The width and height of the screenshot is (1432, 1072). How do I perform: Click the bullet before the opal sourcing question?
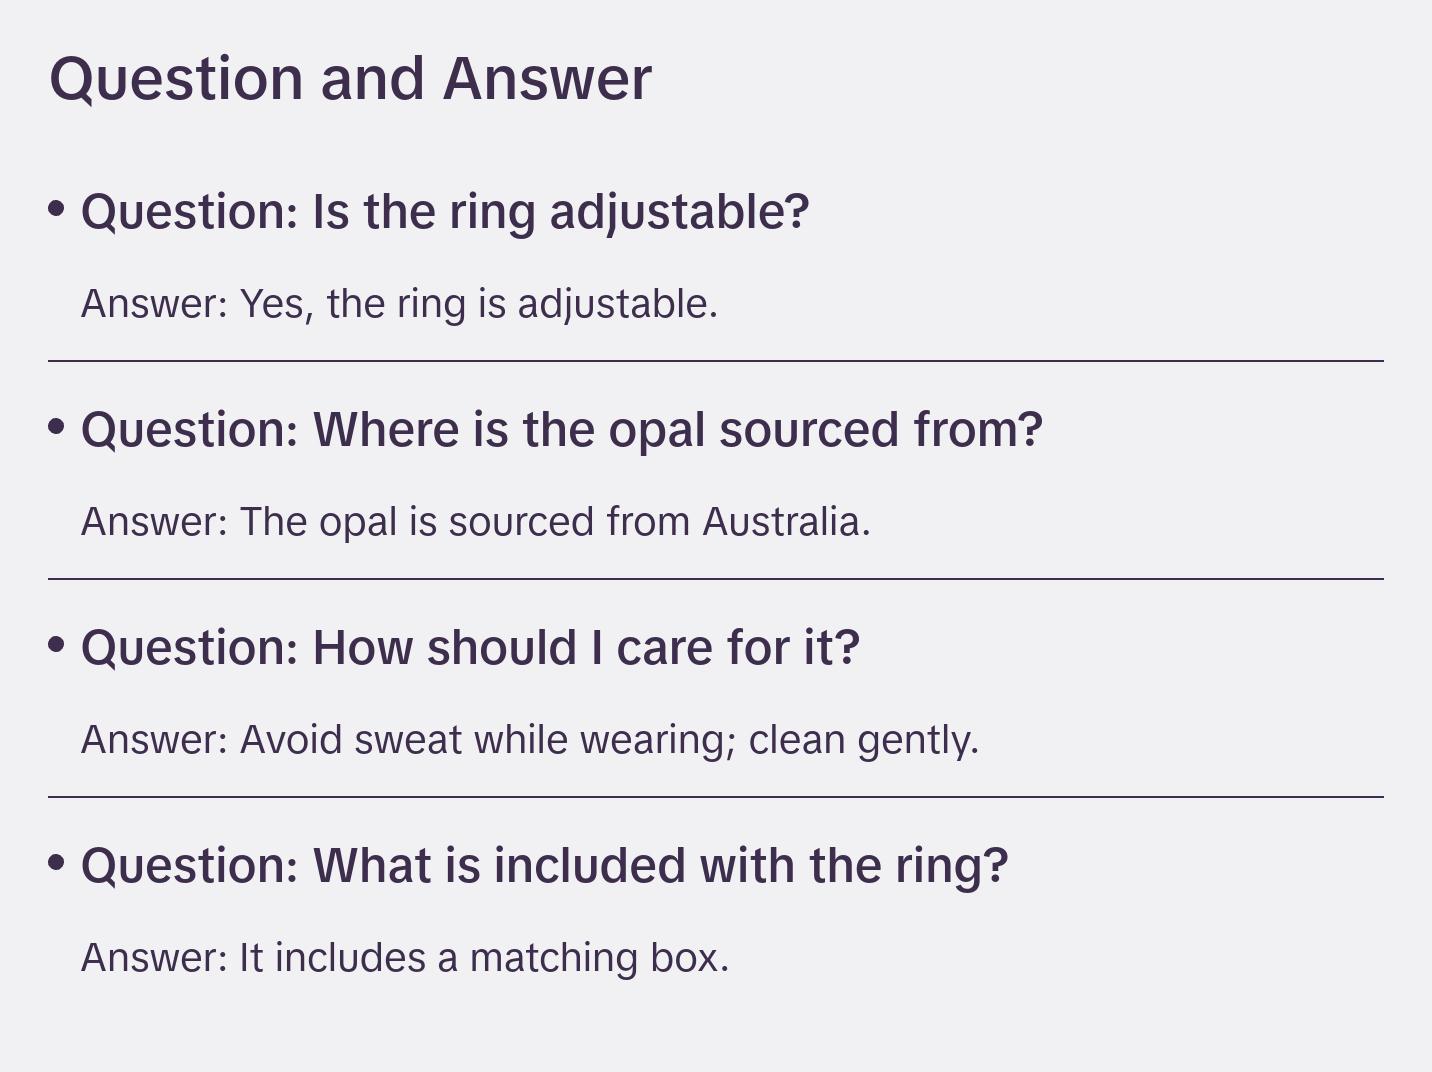tap(57, 427)
